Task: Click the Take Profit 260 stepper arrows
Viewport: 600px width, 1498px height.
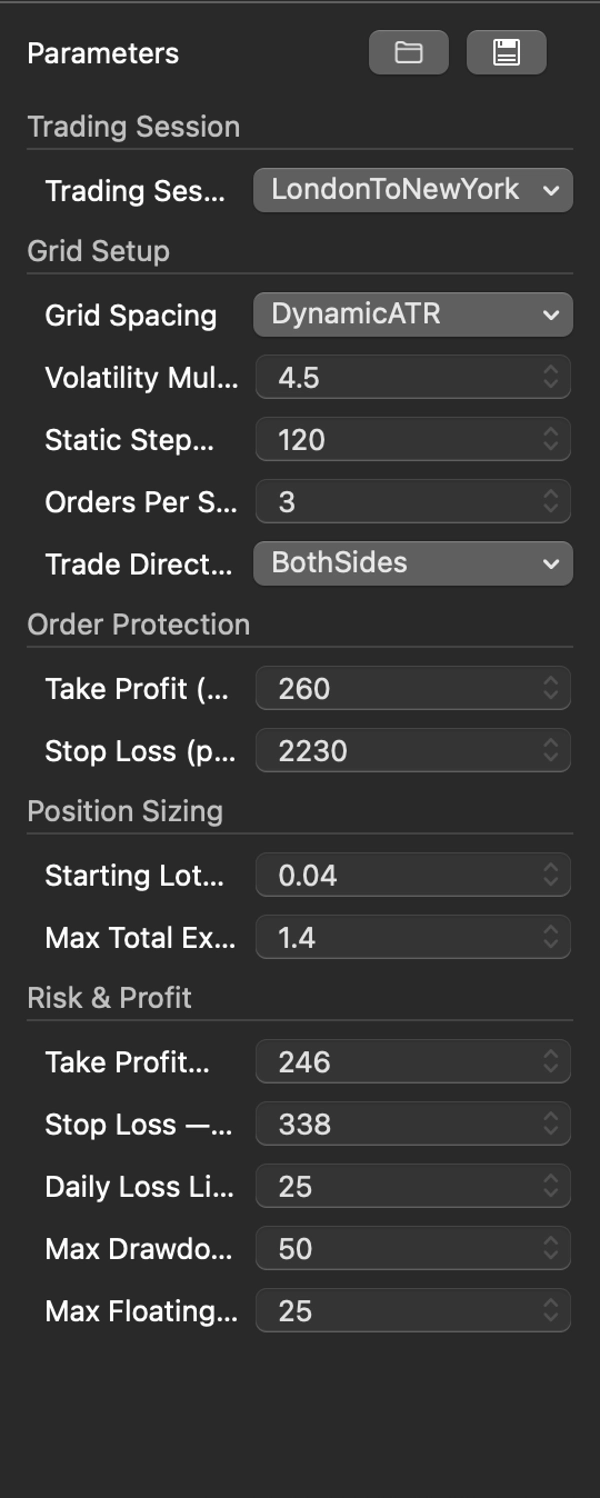Action: [x=551, y=689]
